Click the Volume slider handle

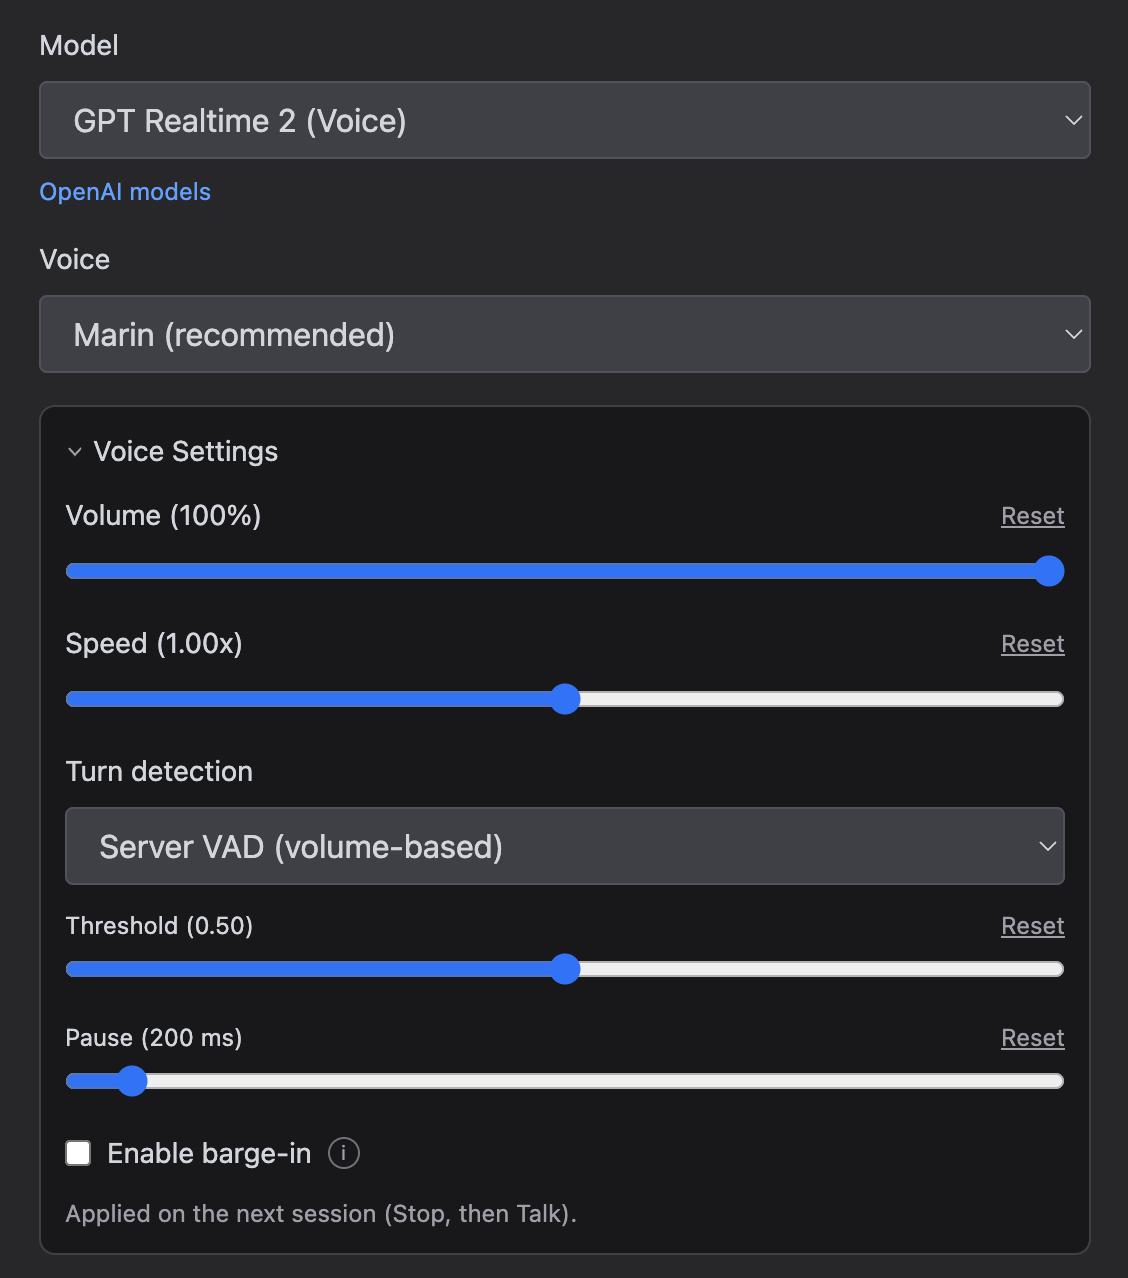click(1049, 571)
